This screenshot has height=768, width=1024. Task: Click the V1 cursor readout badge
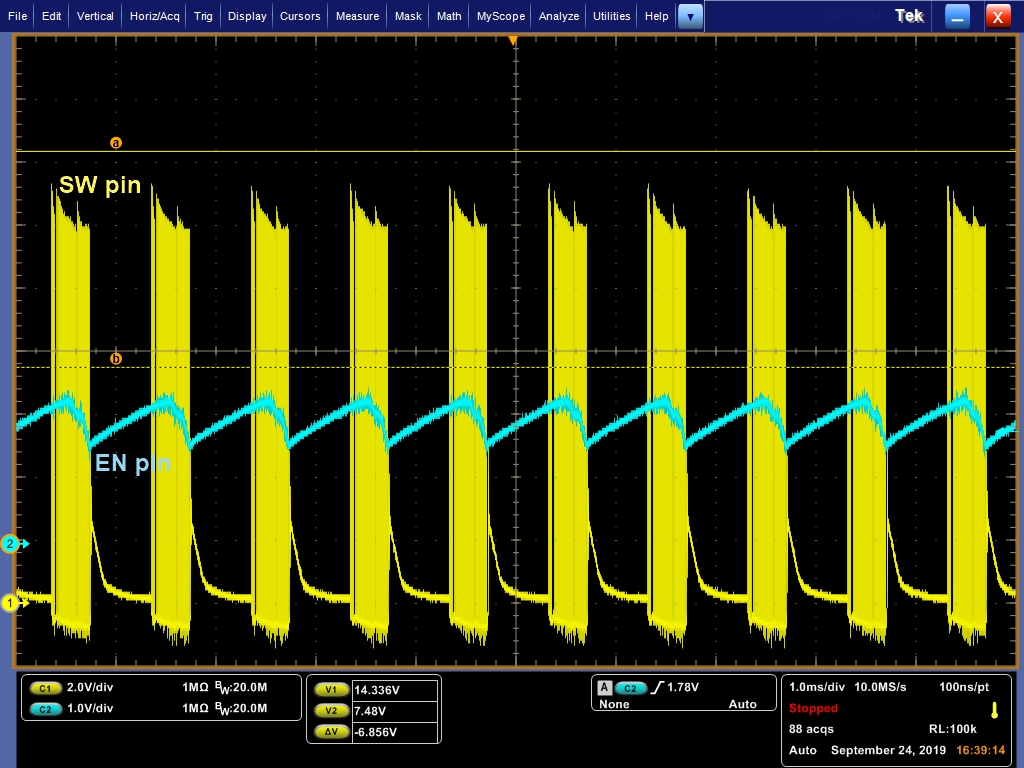[x=332, y=690]
